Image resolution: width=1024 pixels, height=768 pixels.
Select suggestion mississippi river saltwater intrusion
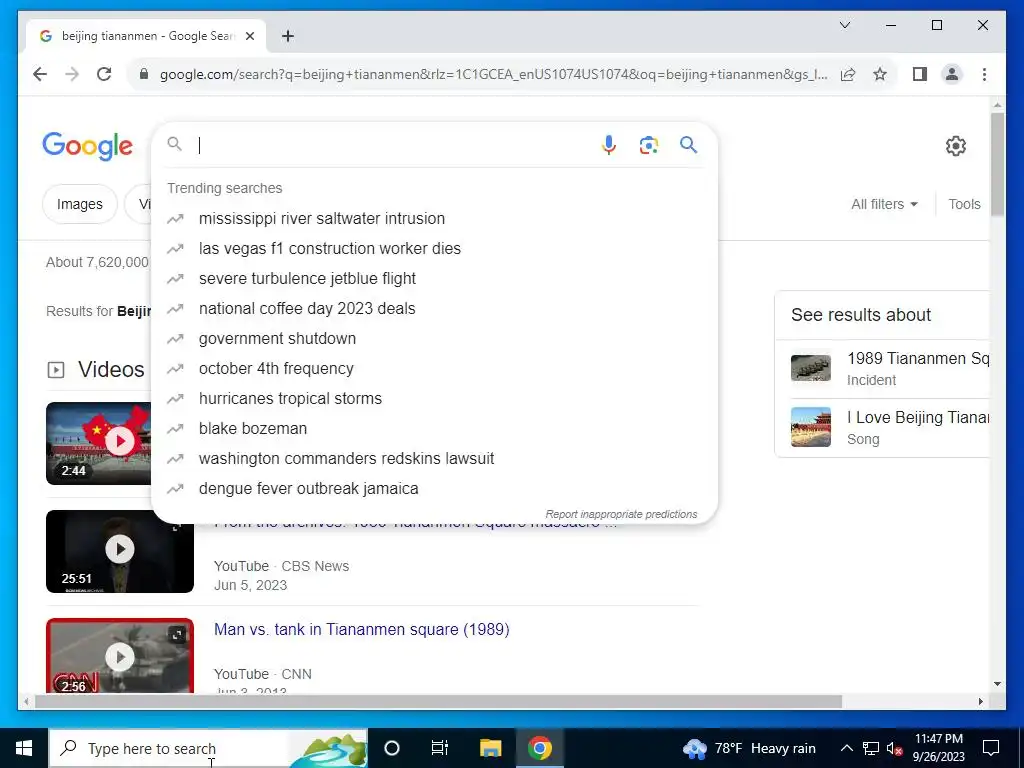(434, 218)
